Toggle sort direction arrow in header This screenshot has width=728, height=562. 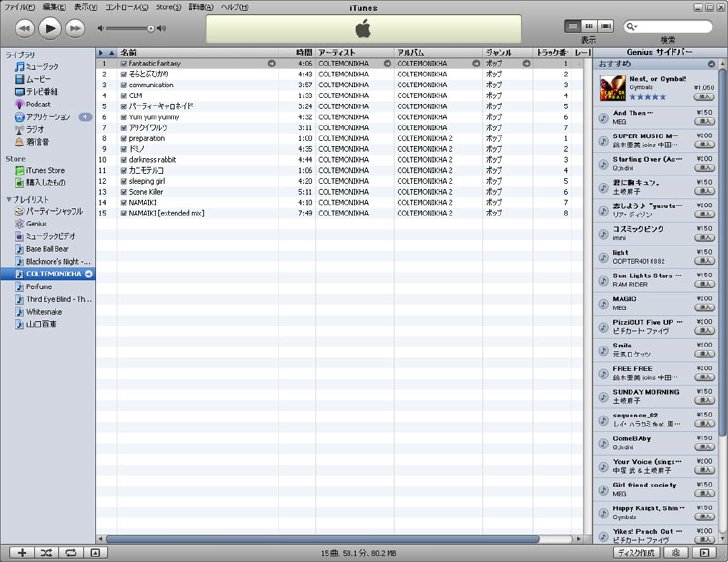(111, 53)
